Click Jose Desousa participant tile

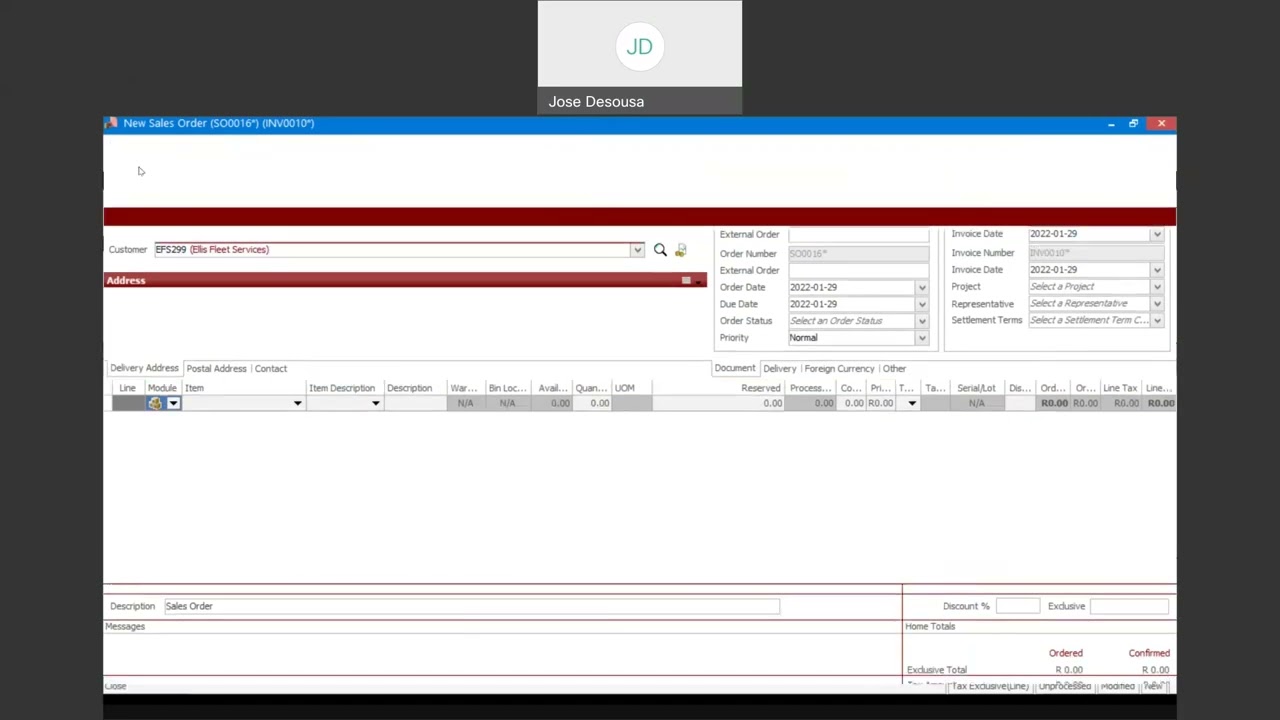(x=640, y=57)
